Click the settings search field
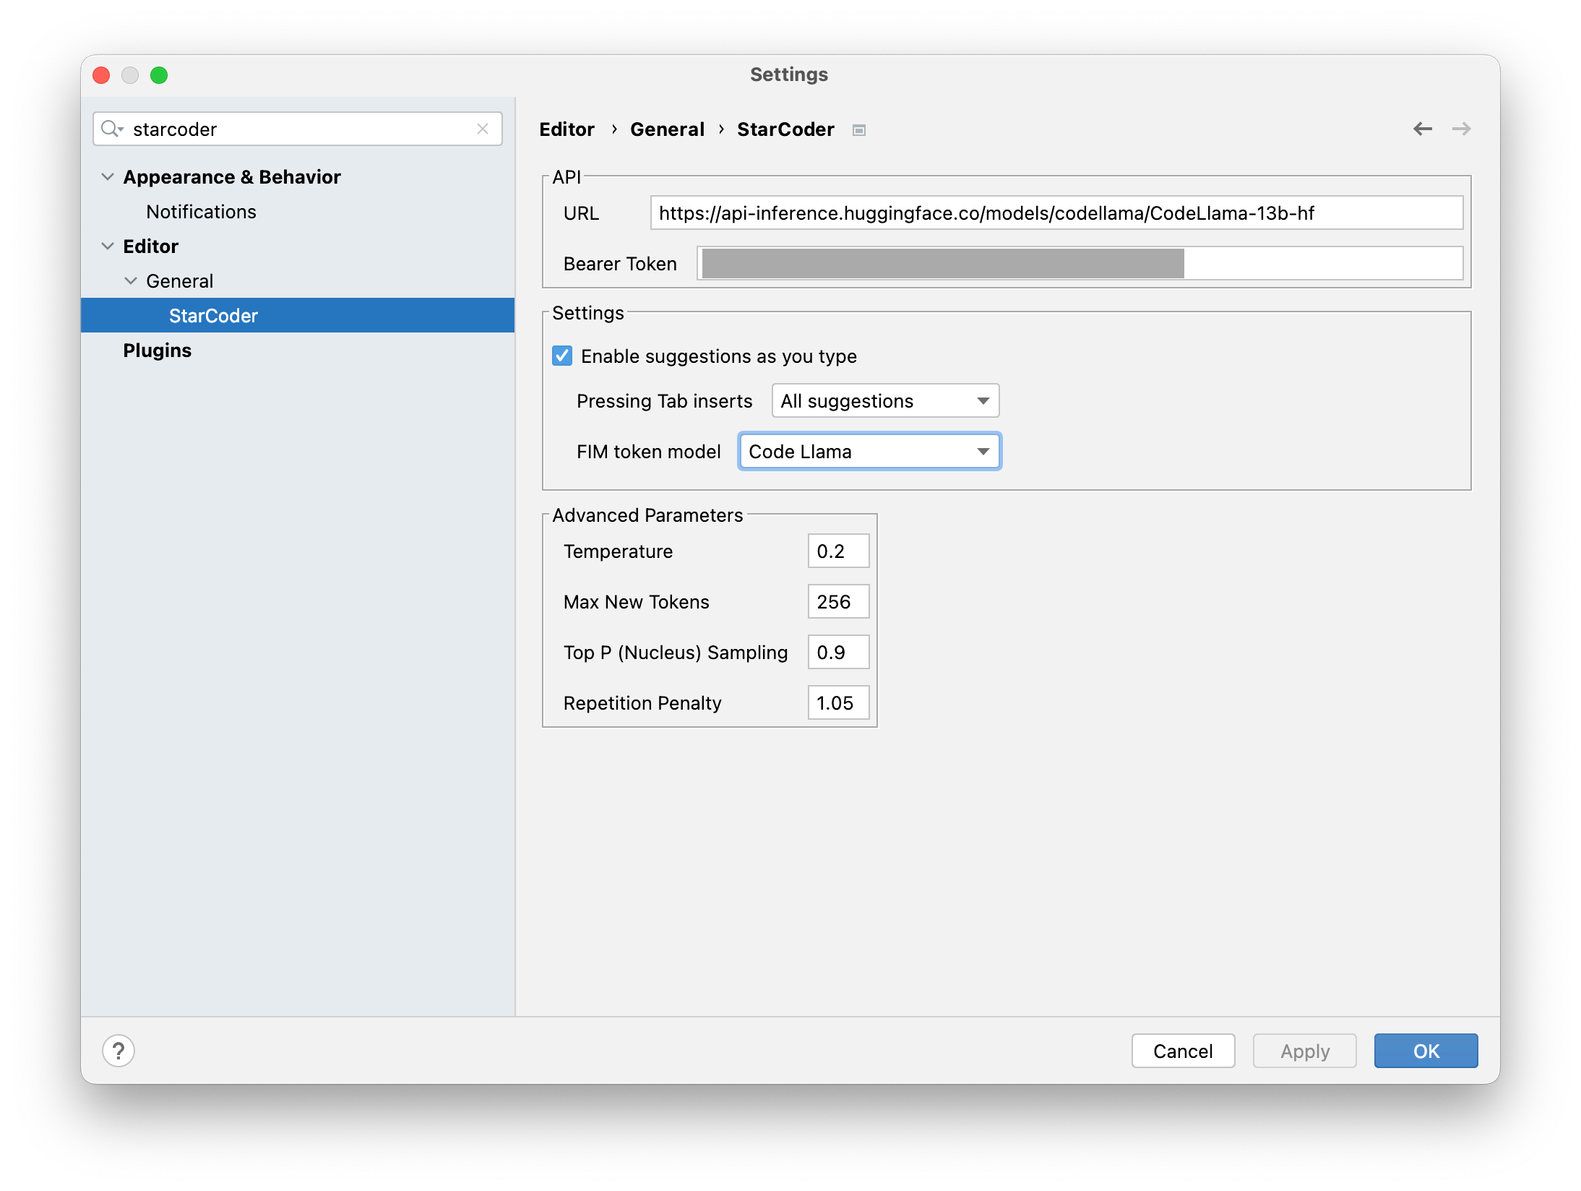 click(x=298, y=129)
